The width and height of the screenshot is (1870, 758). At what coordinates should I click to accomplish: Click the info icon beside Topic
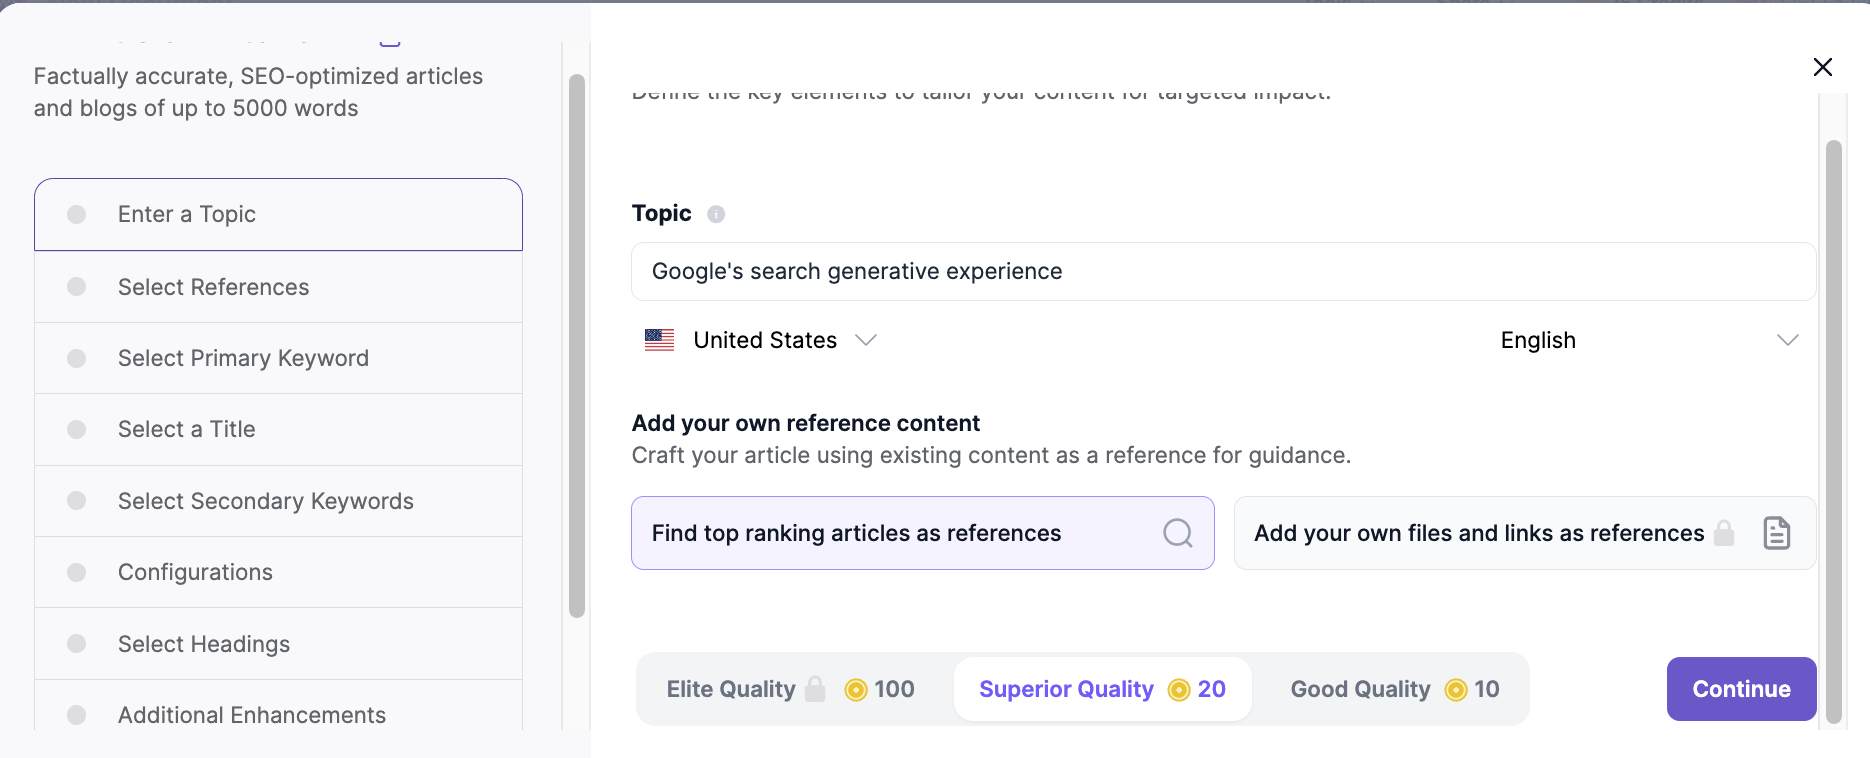point(716,214)
